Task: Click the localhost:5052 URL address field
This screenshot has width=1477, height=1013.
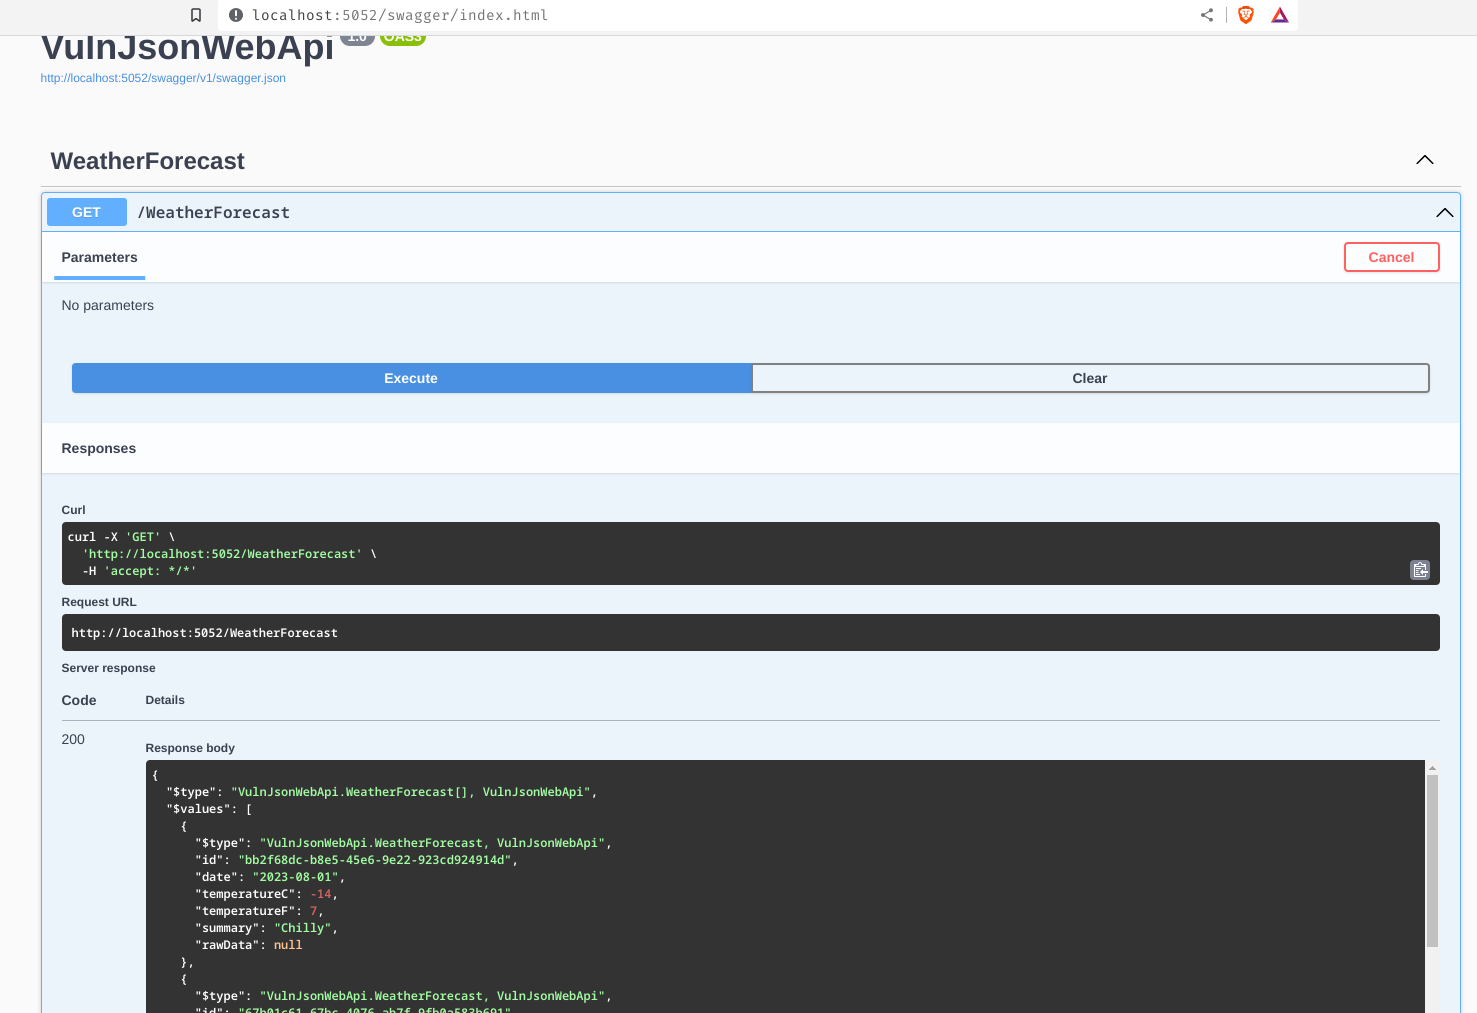Action: [x=399, y=15]
